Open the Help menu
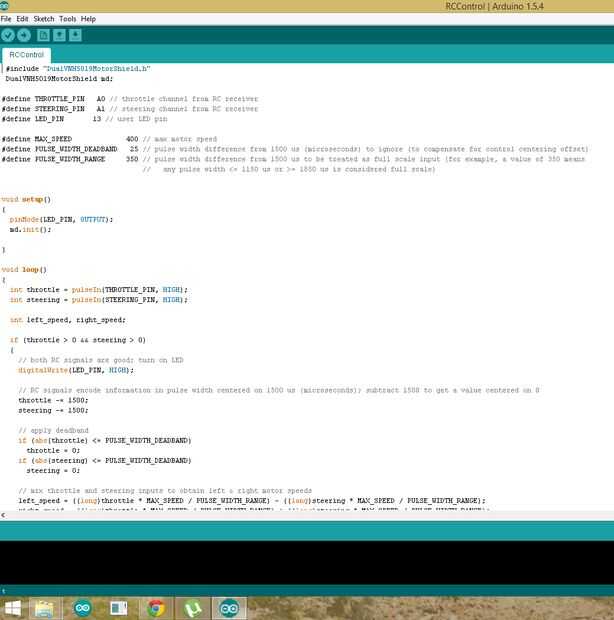Image resolution: width=614 pixels, height=620 pixels. (88, 19)
